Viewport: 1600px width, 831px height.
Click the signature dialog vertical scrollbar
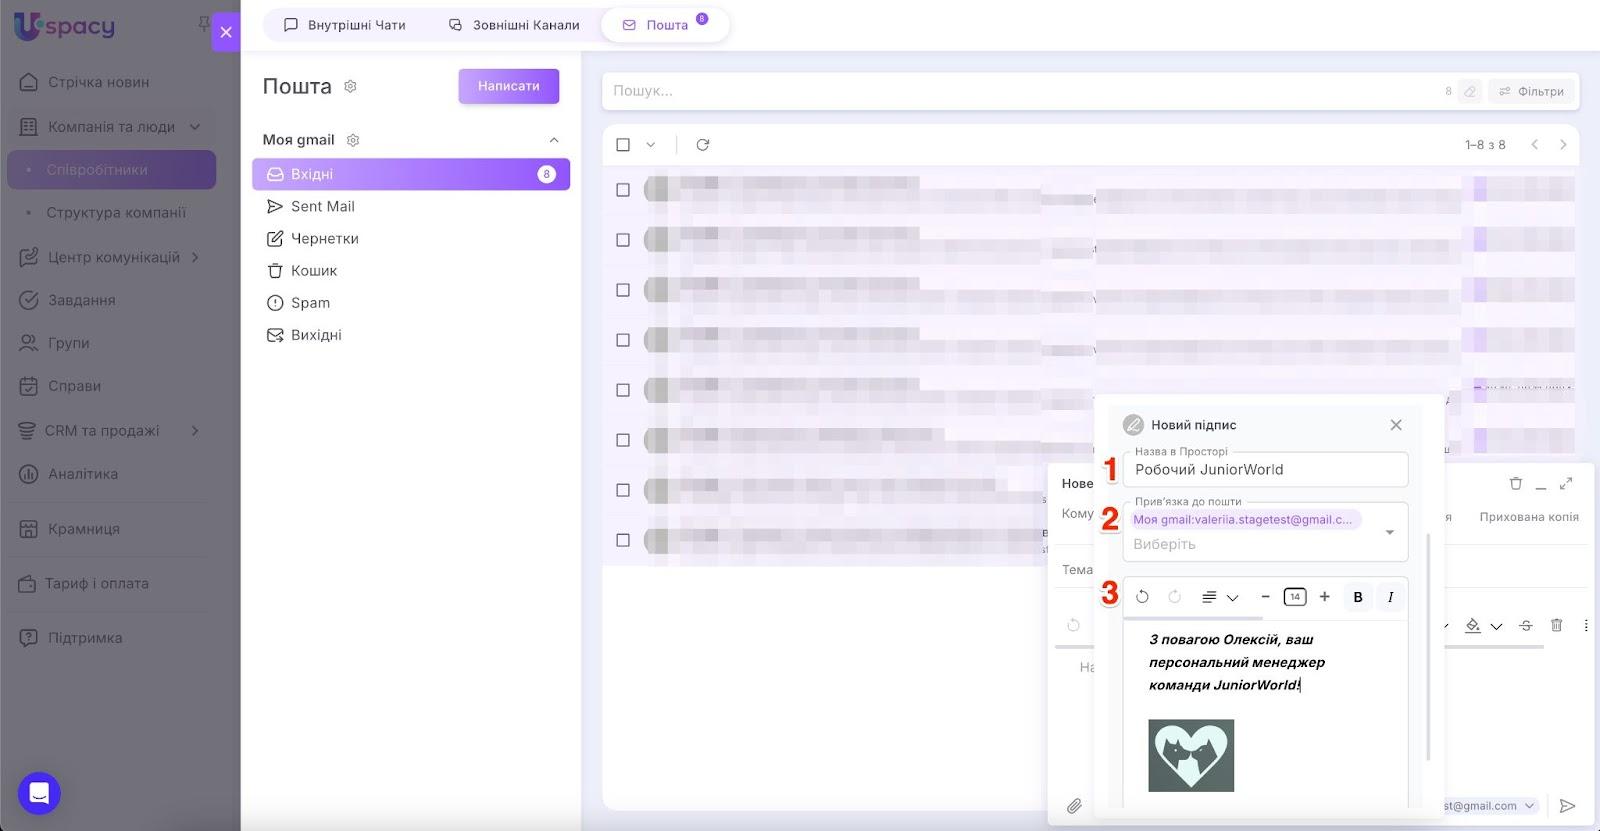point(1428,647)
